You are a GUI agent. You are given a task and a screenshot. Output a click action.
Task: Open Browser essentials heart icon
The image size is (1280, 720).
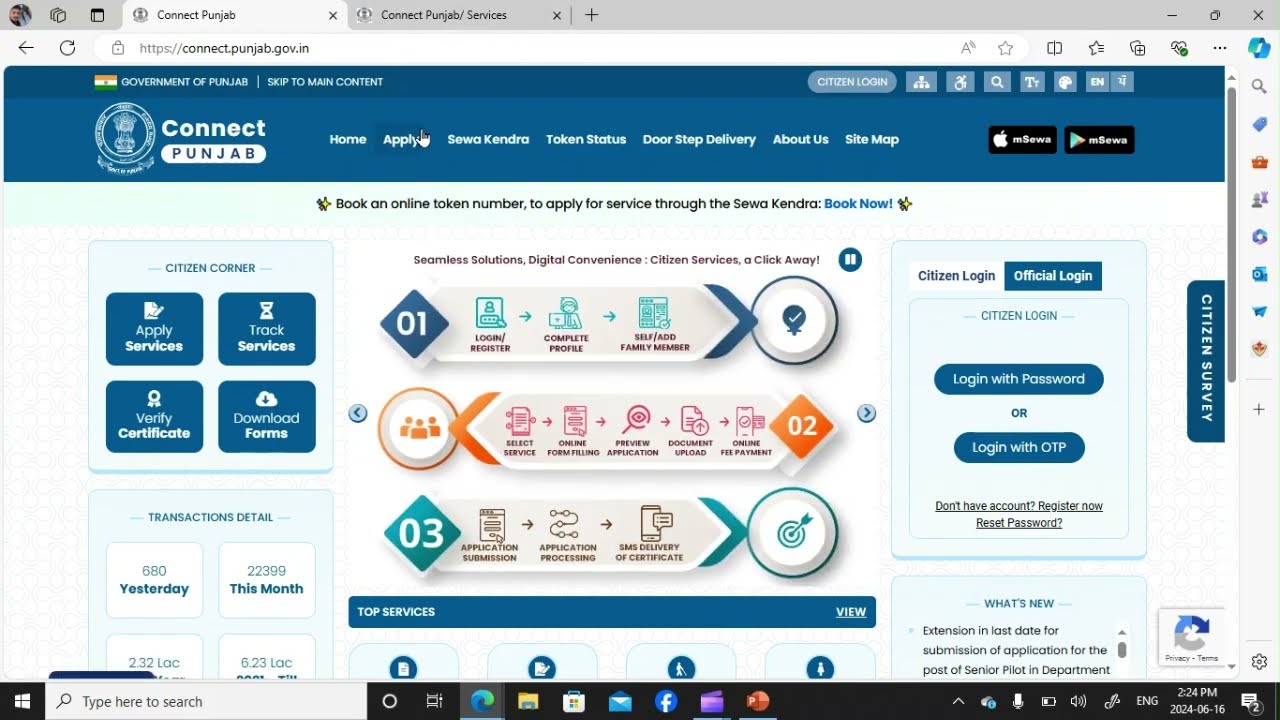(1179, 48)
